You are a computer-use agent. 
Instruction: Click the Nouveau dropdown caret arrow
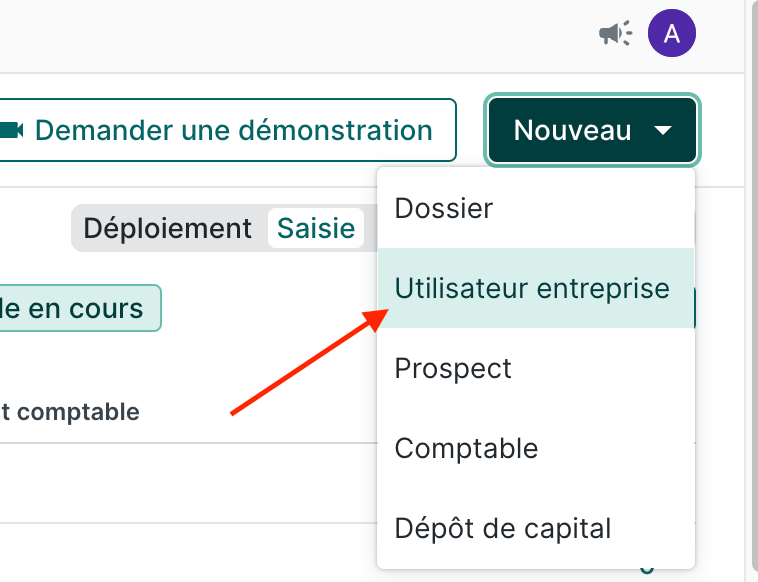[663, 130]
